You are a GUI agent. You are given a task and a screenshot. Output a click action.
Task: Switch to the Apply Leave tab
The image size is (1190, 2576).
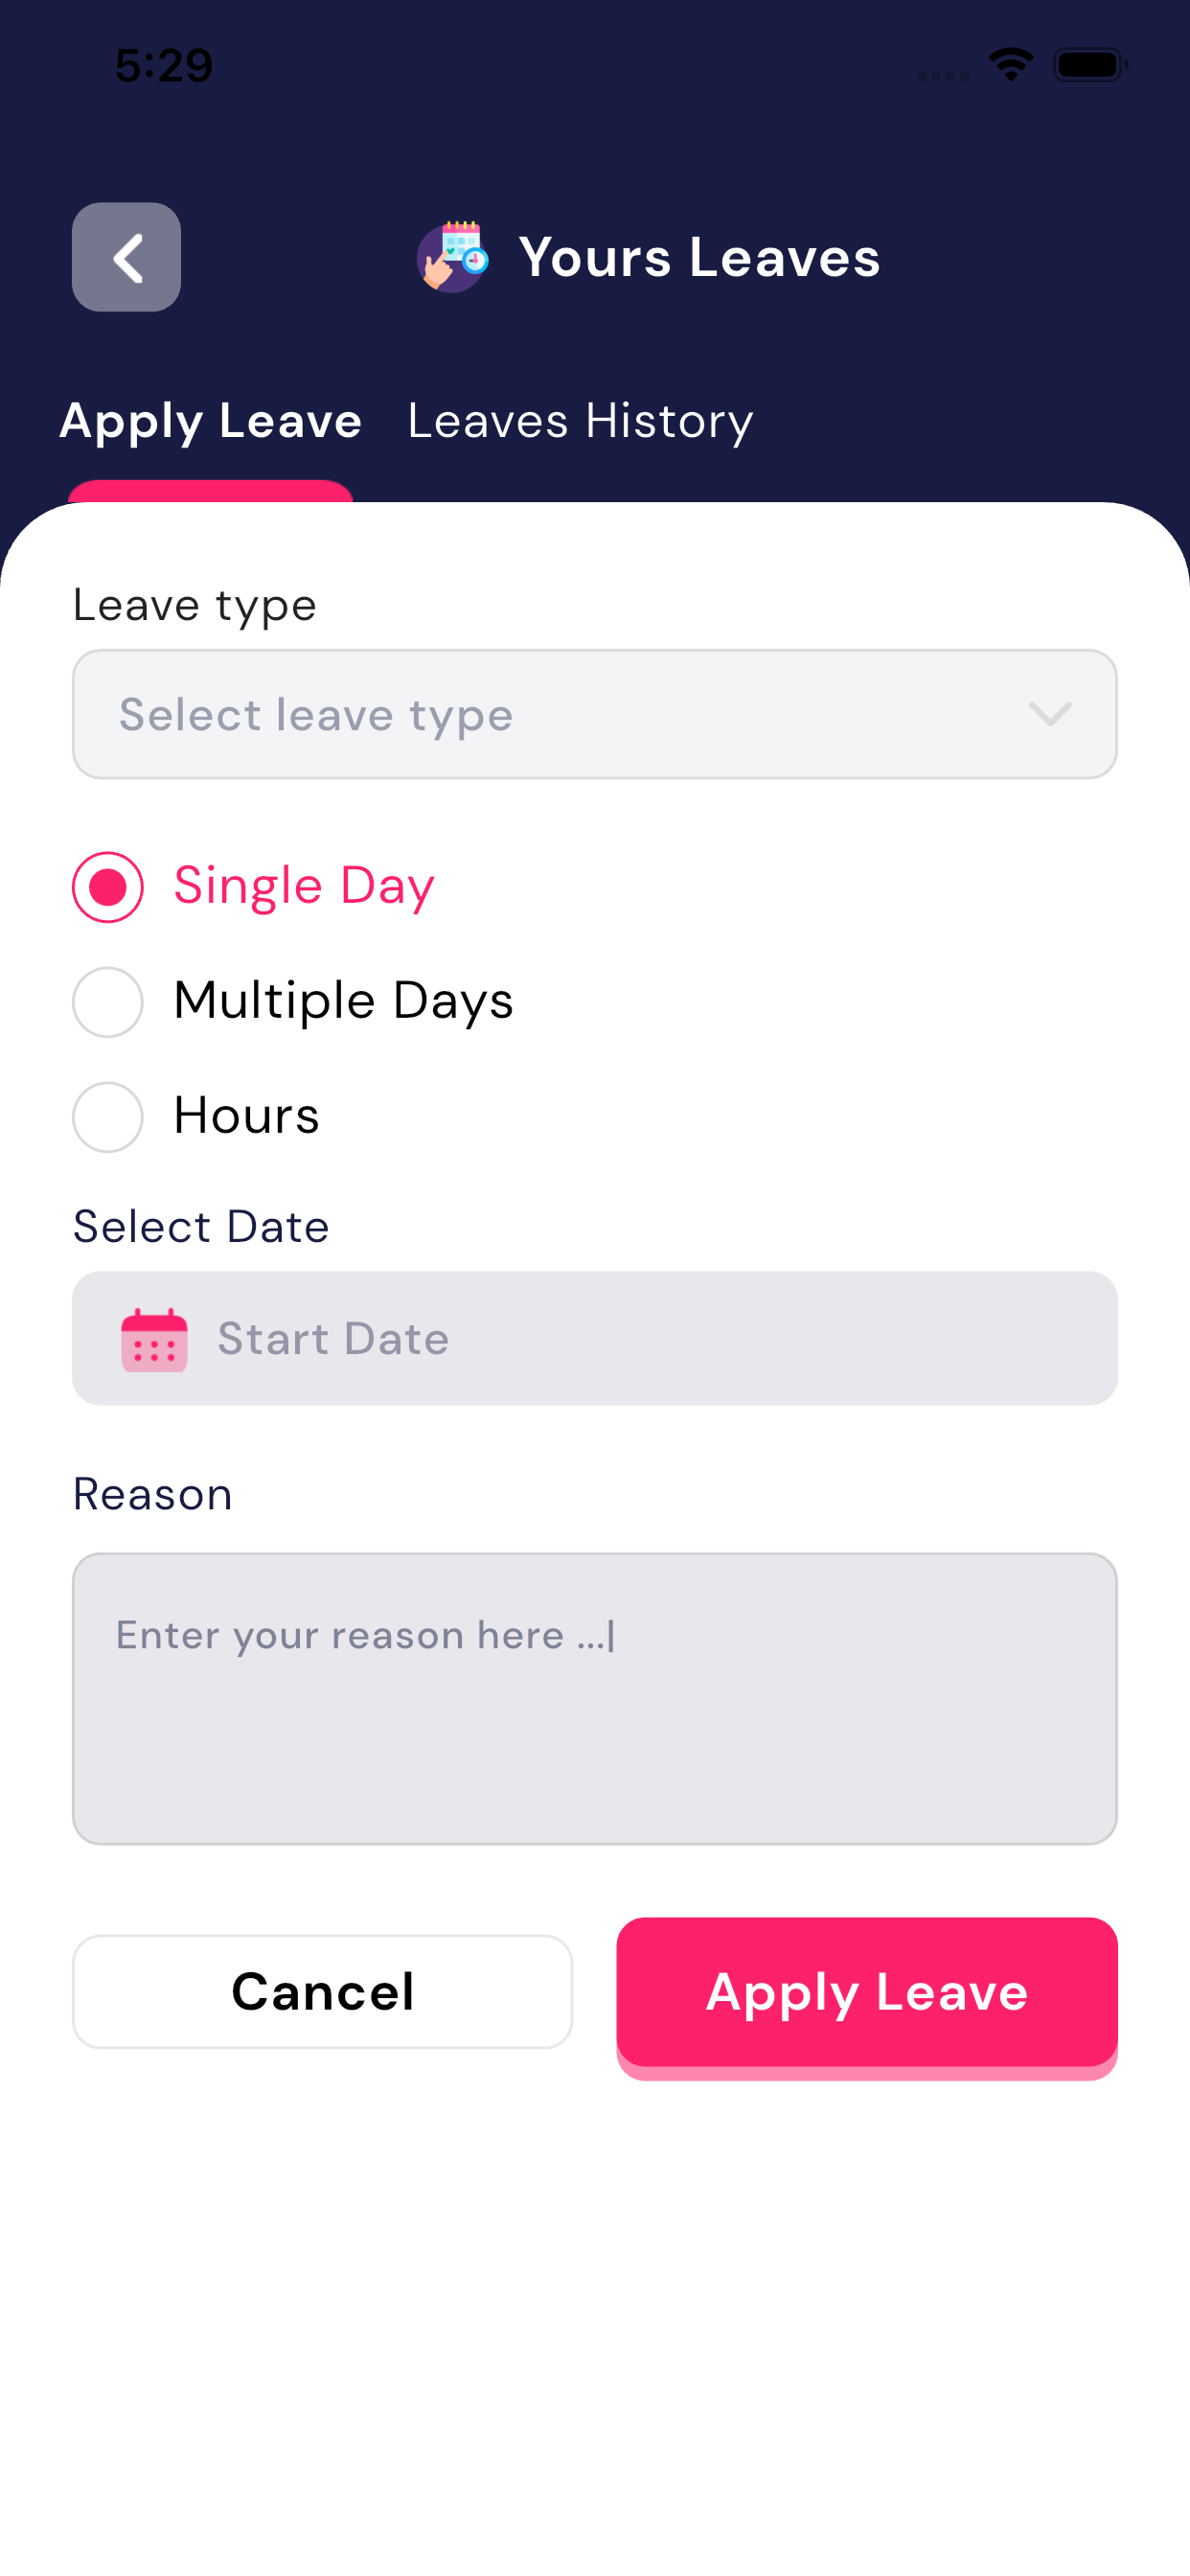pos(210,421)
